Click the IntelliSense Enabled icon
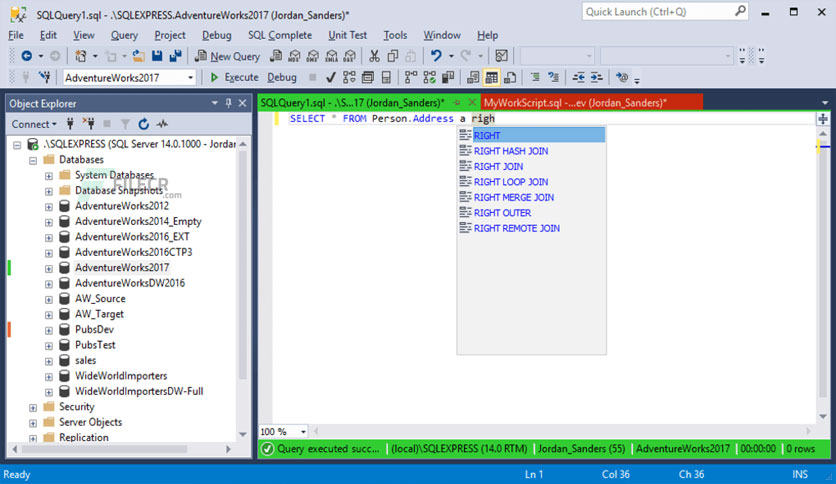Image resolution: width=836 pixels, height=484 pixels. click(x=386, y=78)
